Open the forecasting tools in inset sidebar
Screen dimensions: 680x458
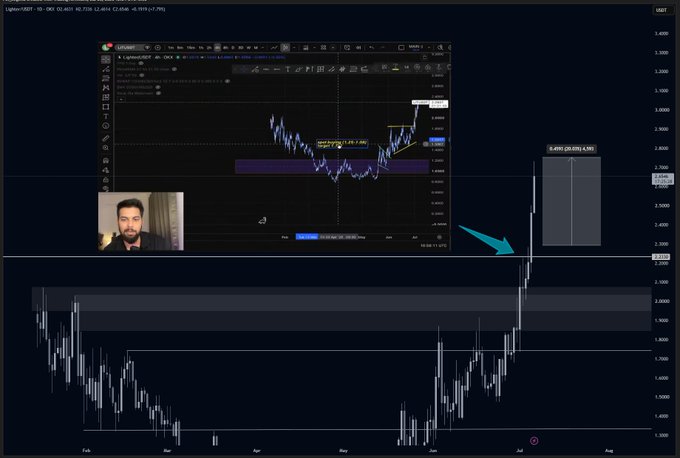click(106, 98)
